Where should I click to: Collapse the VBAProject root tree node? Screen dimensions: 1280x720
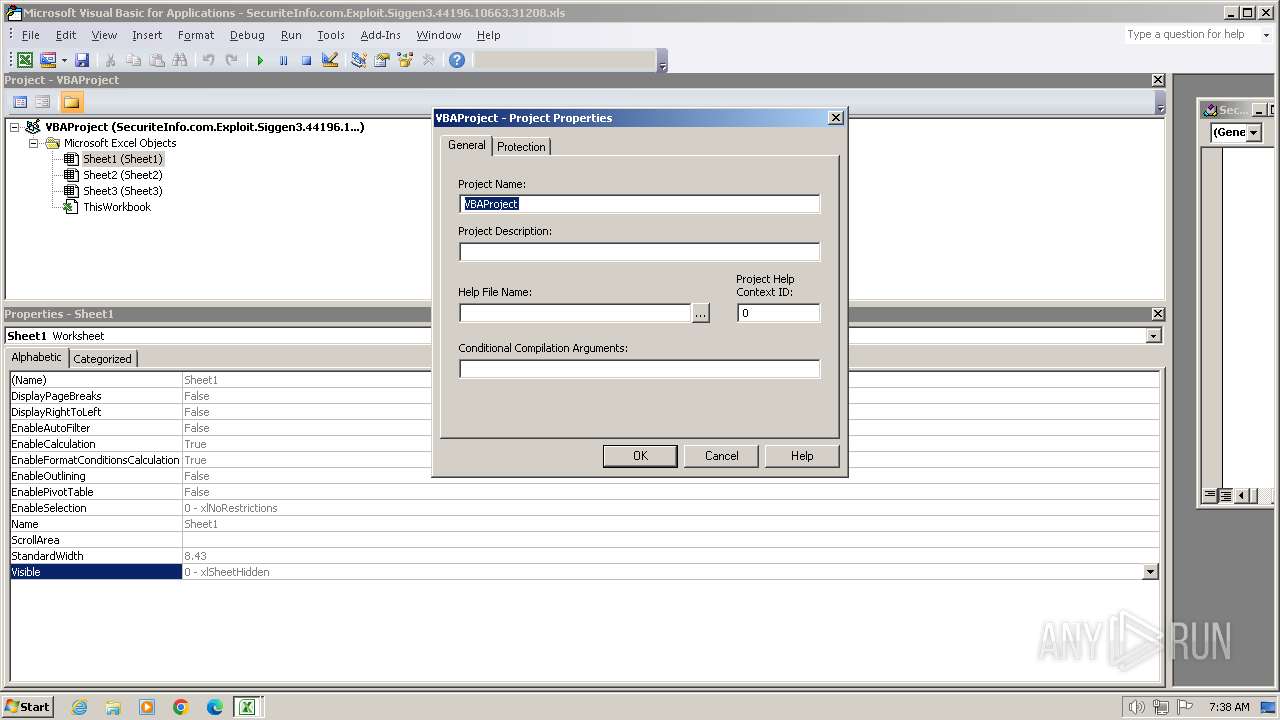(15, 127)
